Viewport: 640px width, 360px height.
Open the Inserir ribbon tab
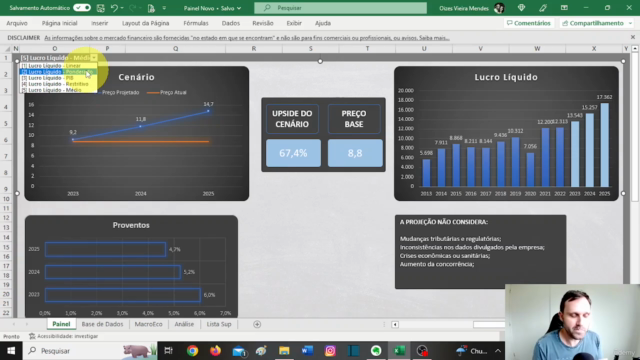pos(100,23)
